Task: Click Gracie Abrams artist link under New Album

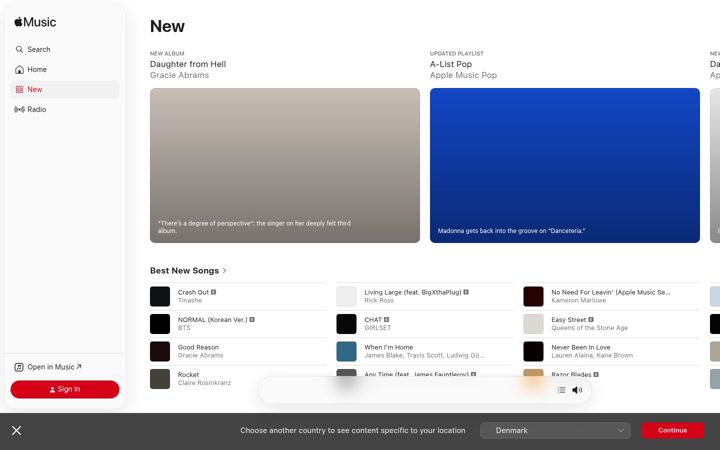Action: [x=179, y=75]
